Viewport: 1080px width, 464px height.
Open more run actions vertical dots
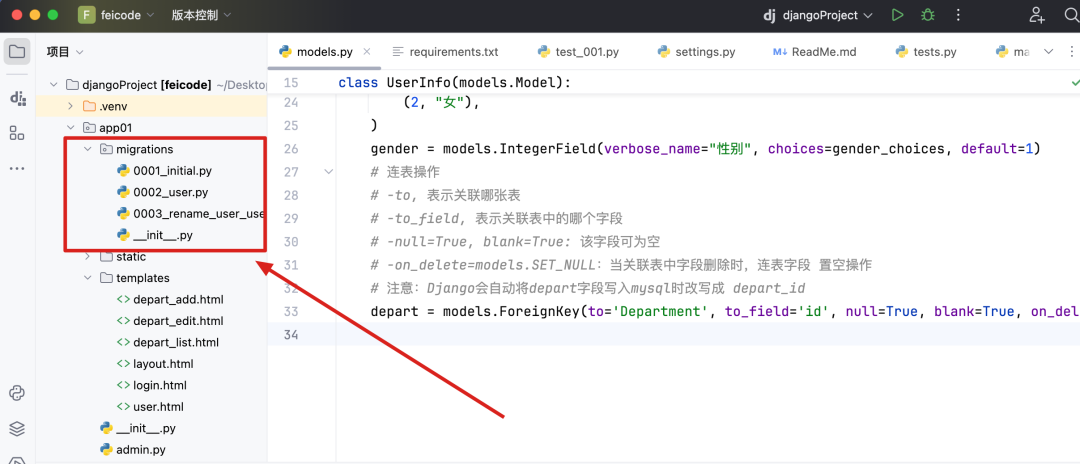coord(958,15)
